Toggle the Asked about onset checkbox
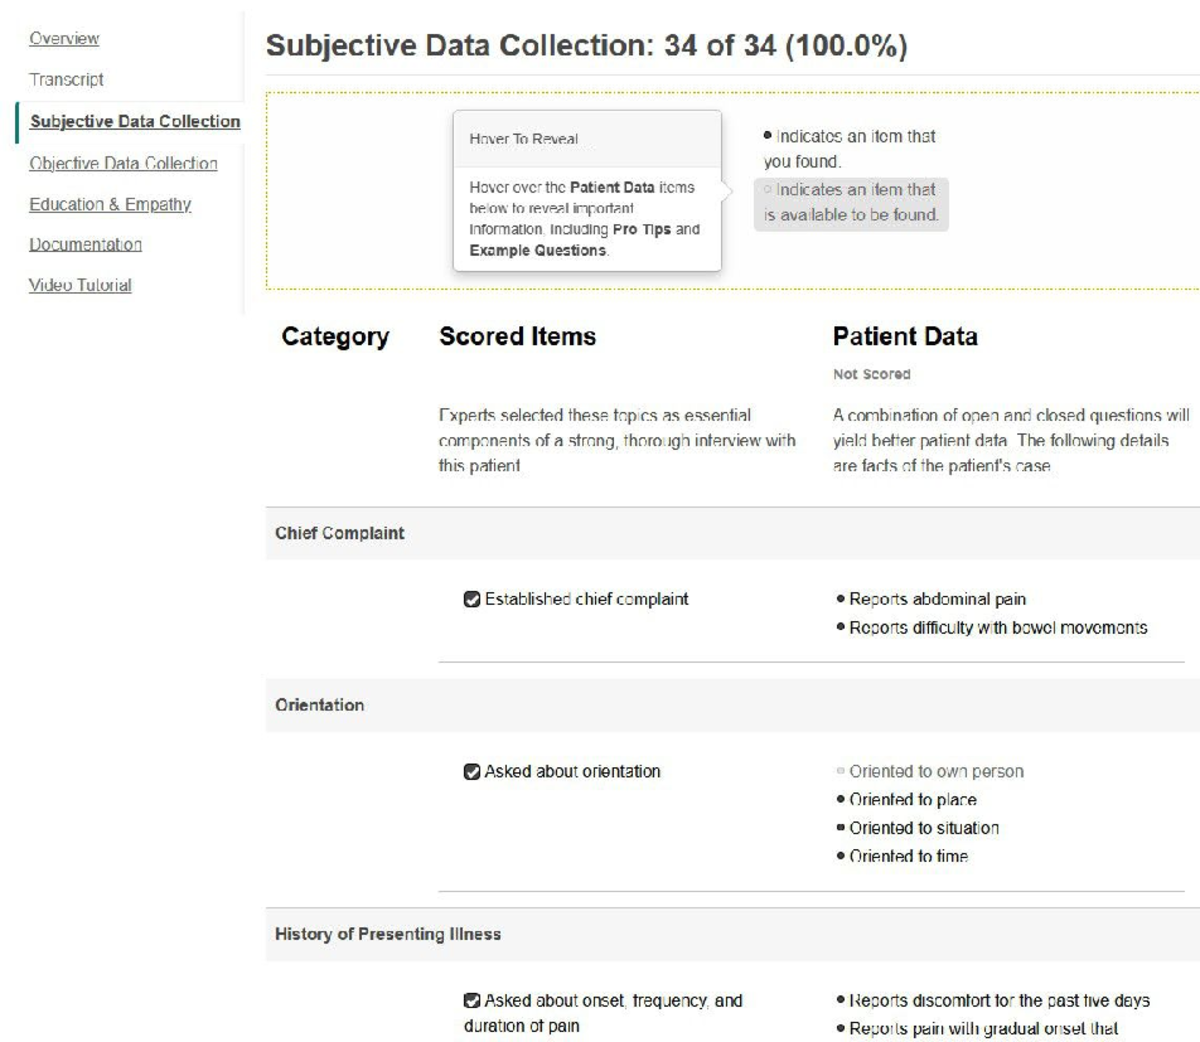This screenshot has width=1200, height=1042. [x=472, y=1001]
